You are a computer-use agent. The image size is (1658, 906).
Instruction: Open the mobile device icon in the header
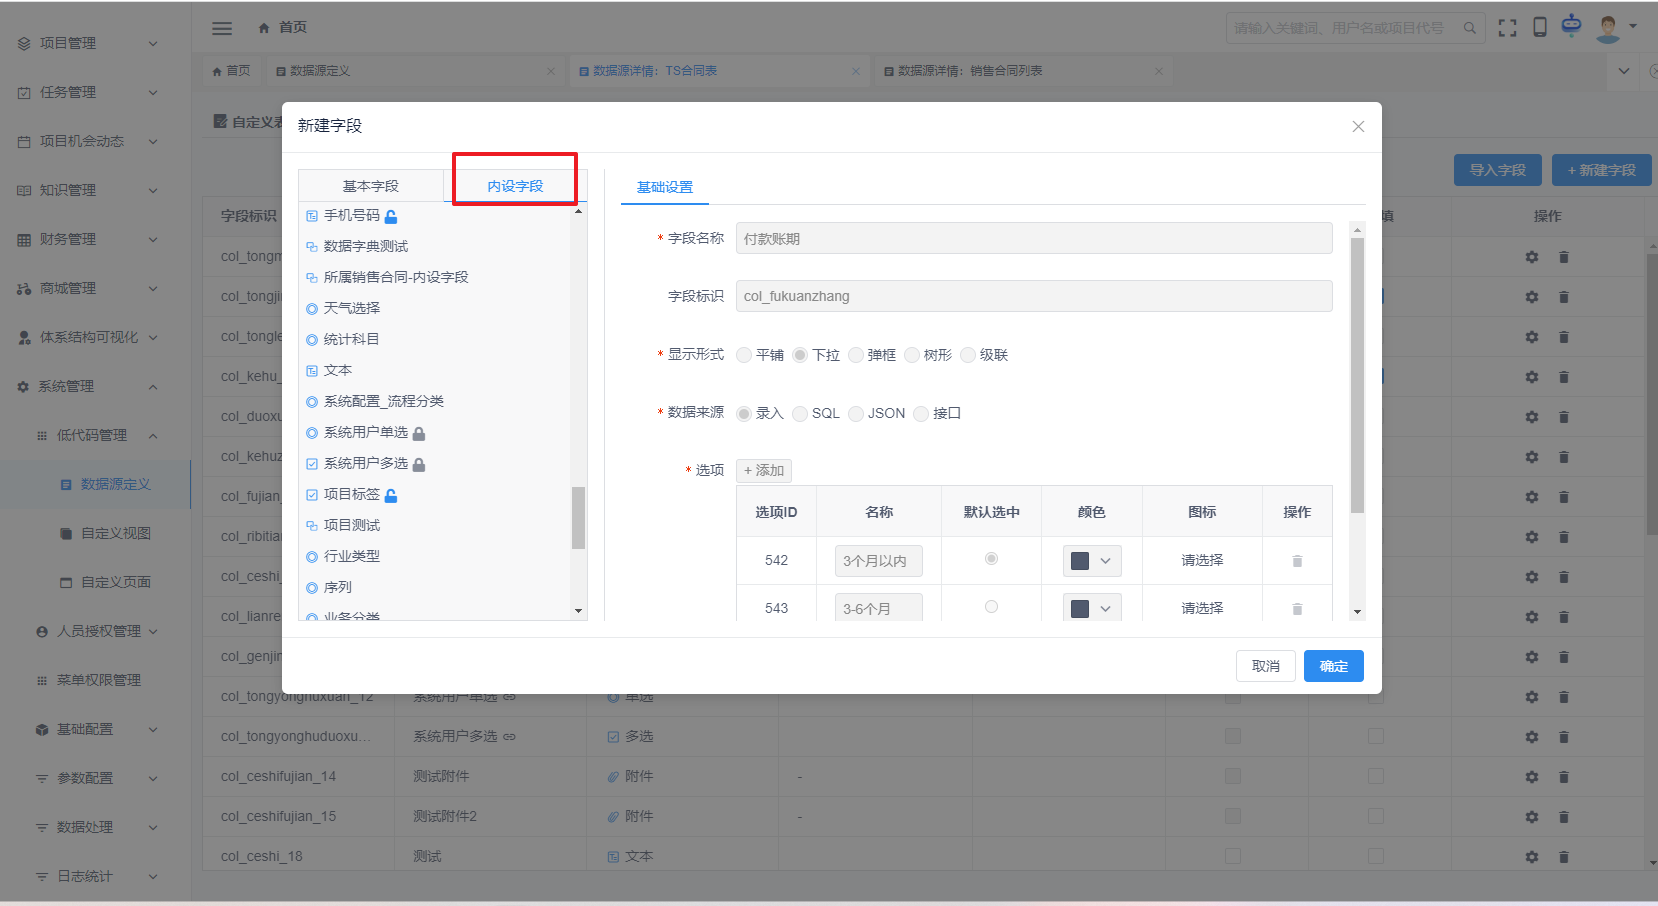coord(1540,27)
